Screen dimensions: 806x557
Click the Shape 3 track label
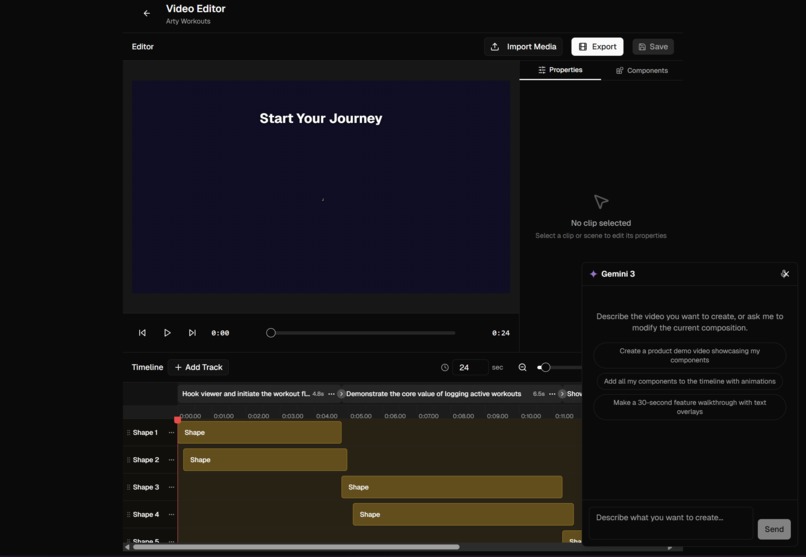click(145, 487)
